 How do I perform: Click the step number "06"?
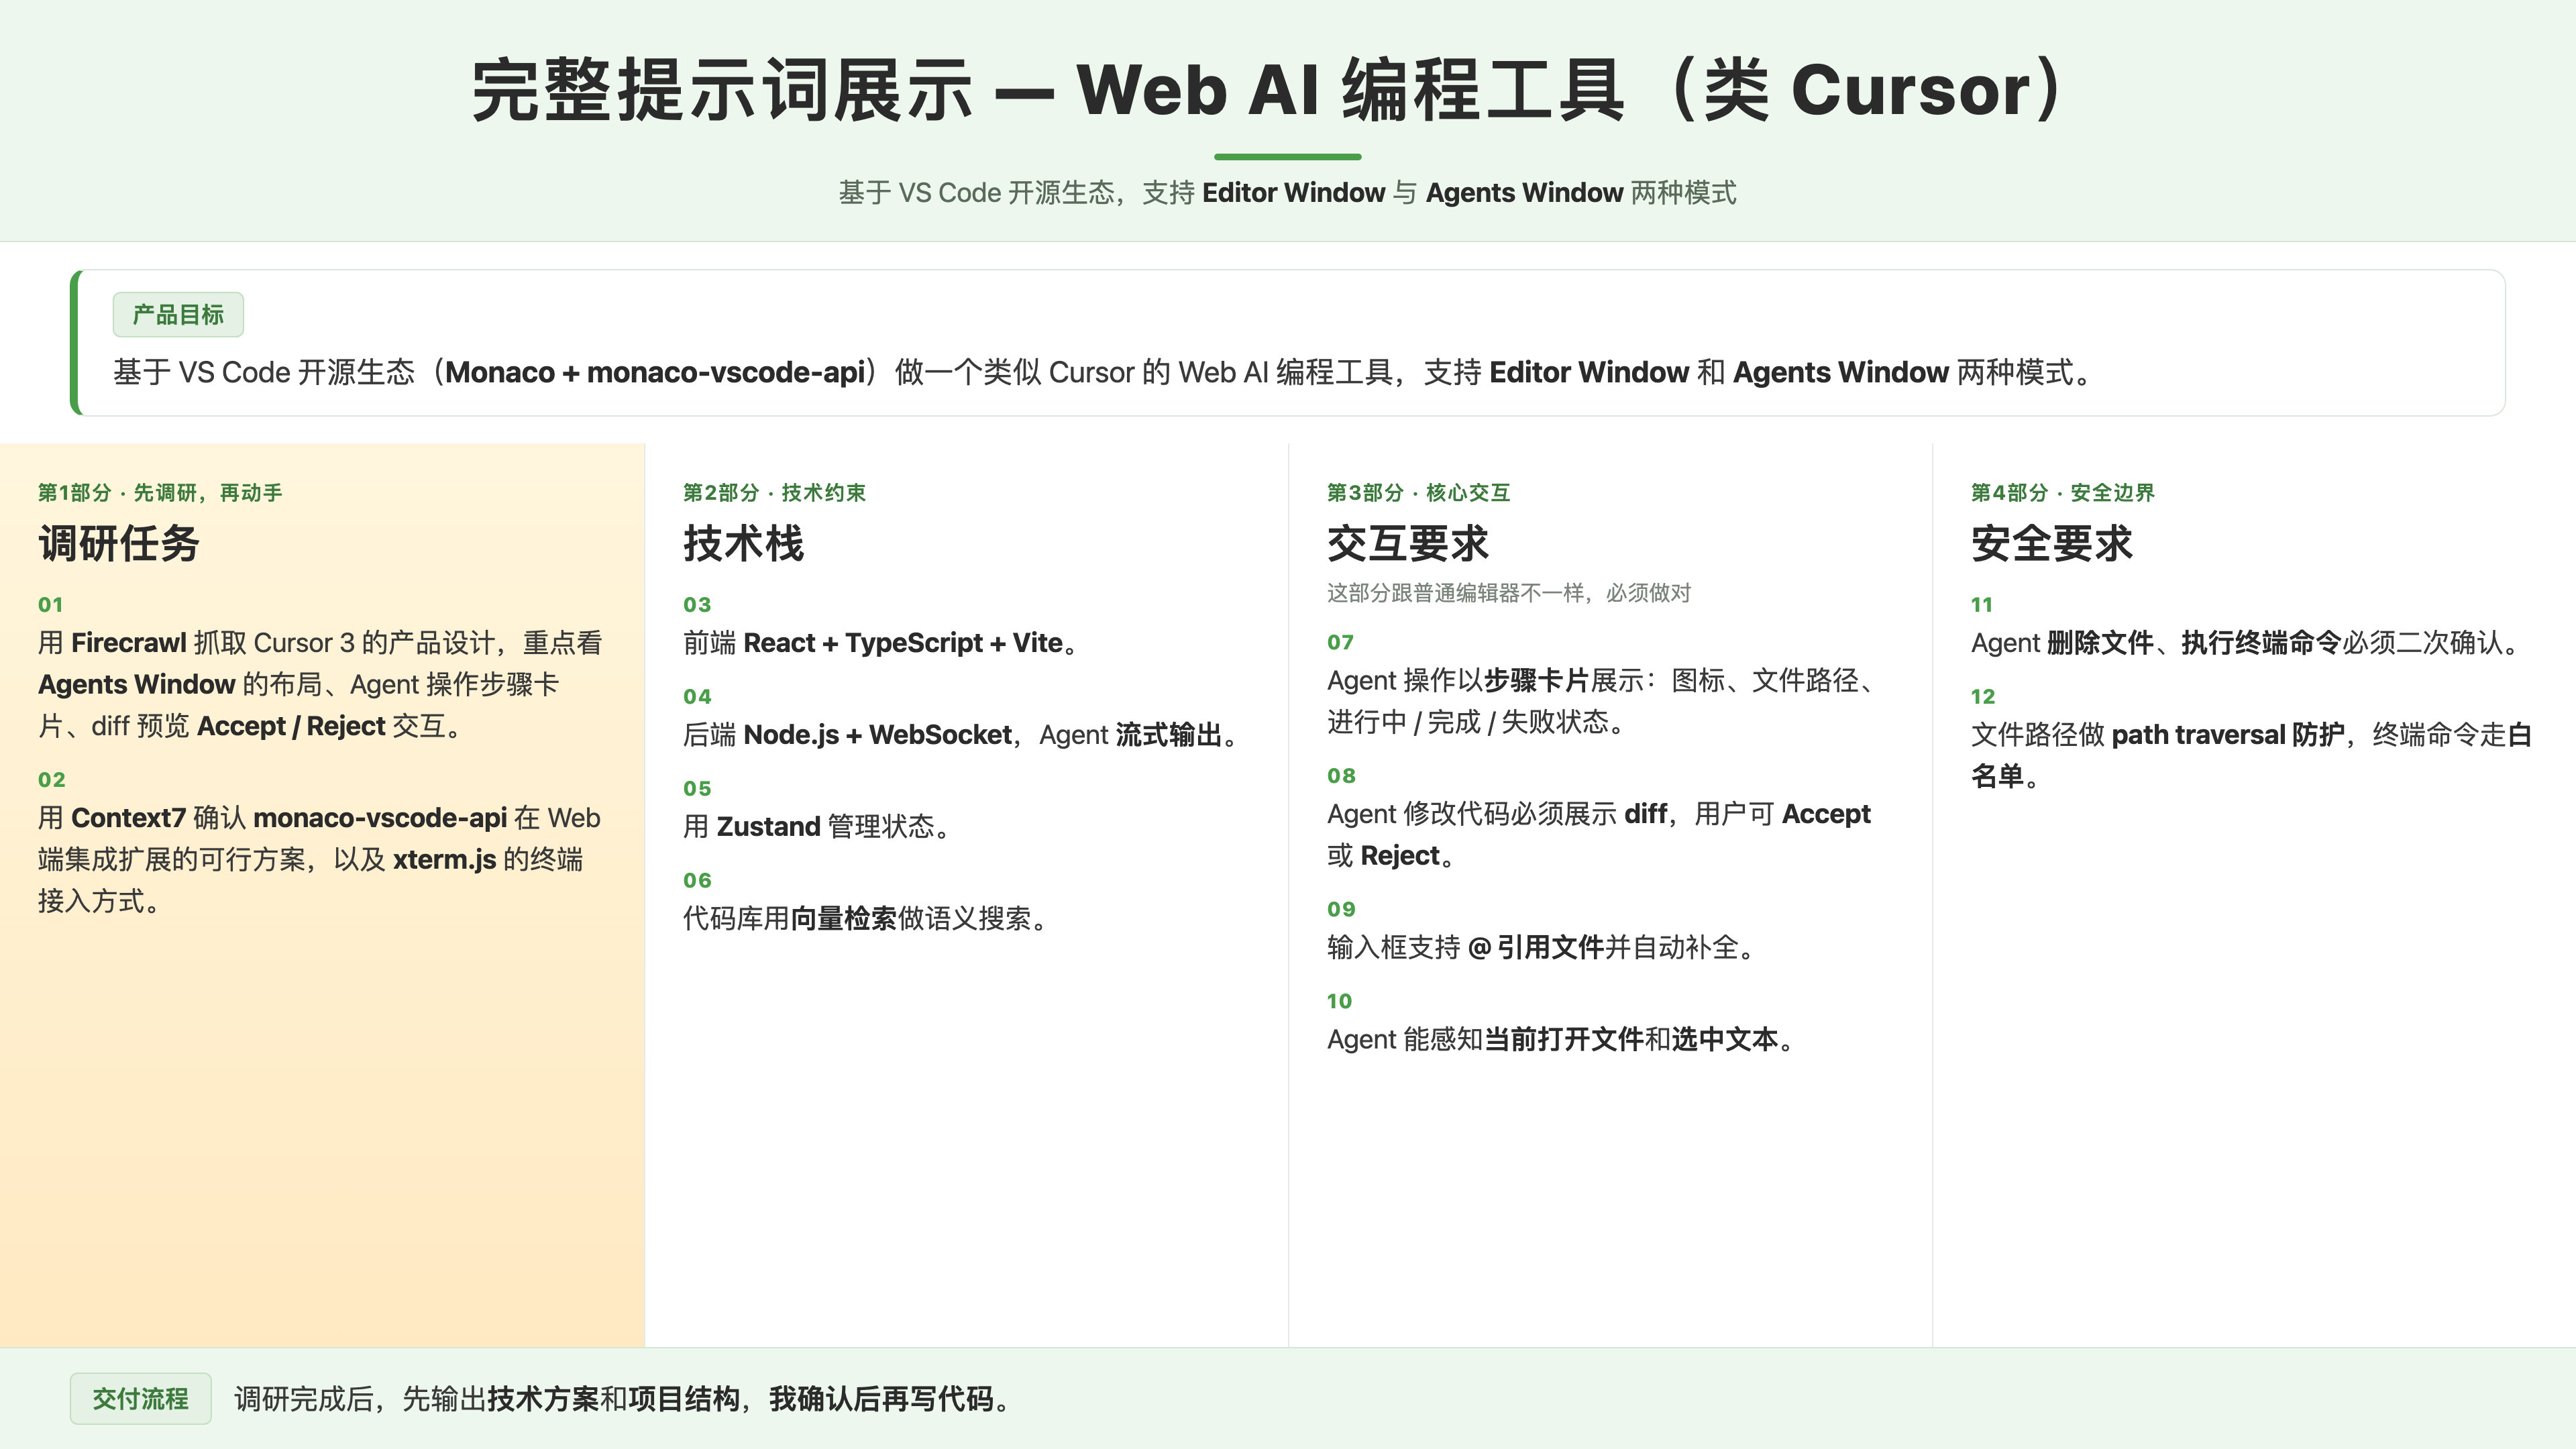tap(697, 880)
